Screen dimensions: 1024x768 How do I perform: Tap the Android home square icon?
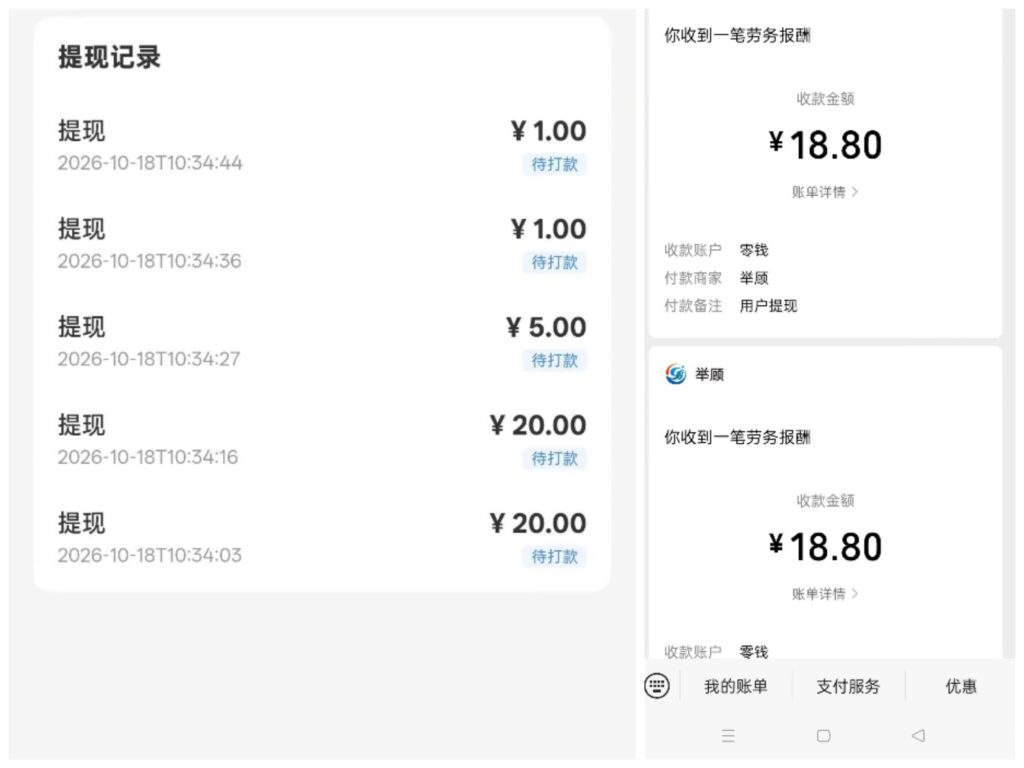coord(824,736)
